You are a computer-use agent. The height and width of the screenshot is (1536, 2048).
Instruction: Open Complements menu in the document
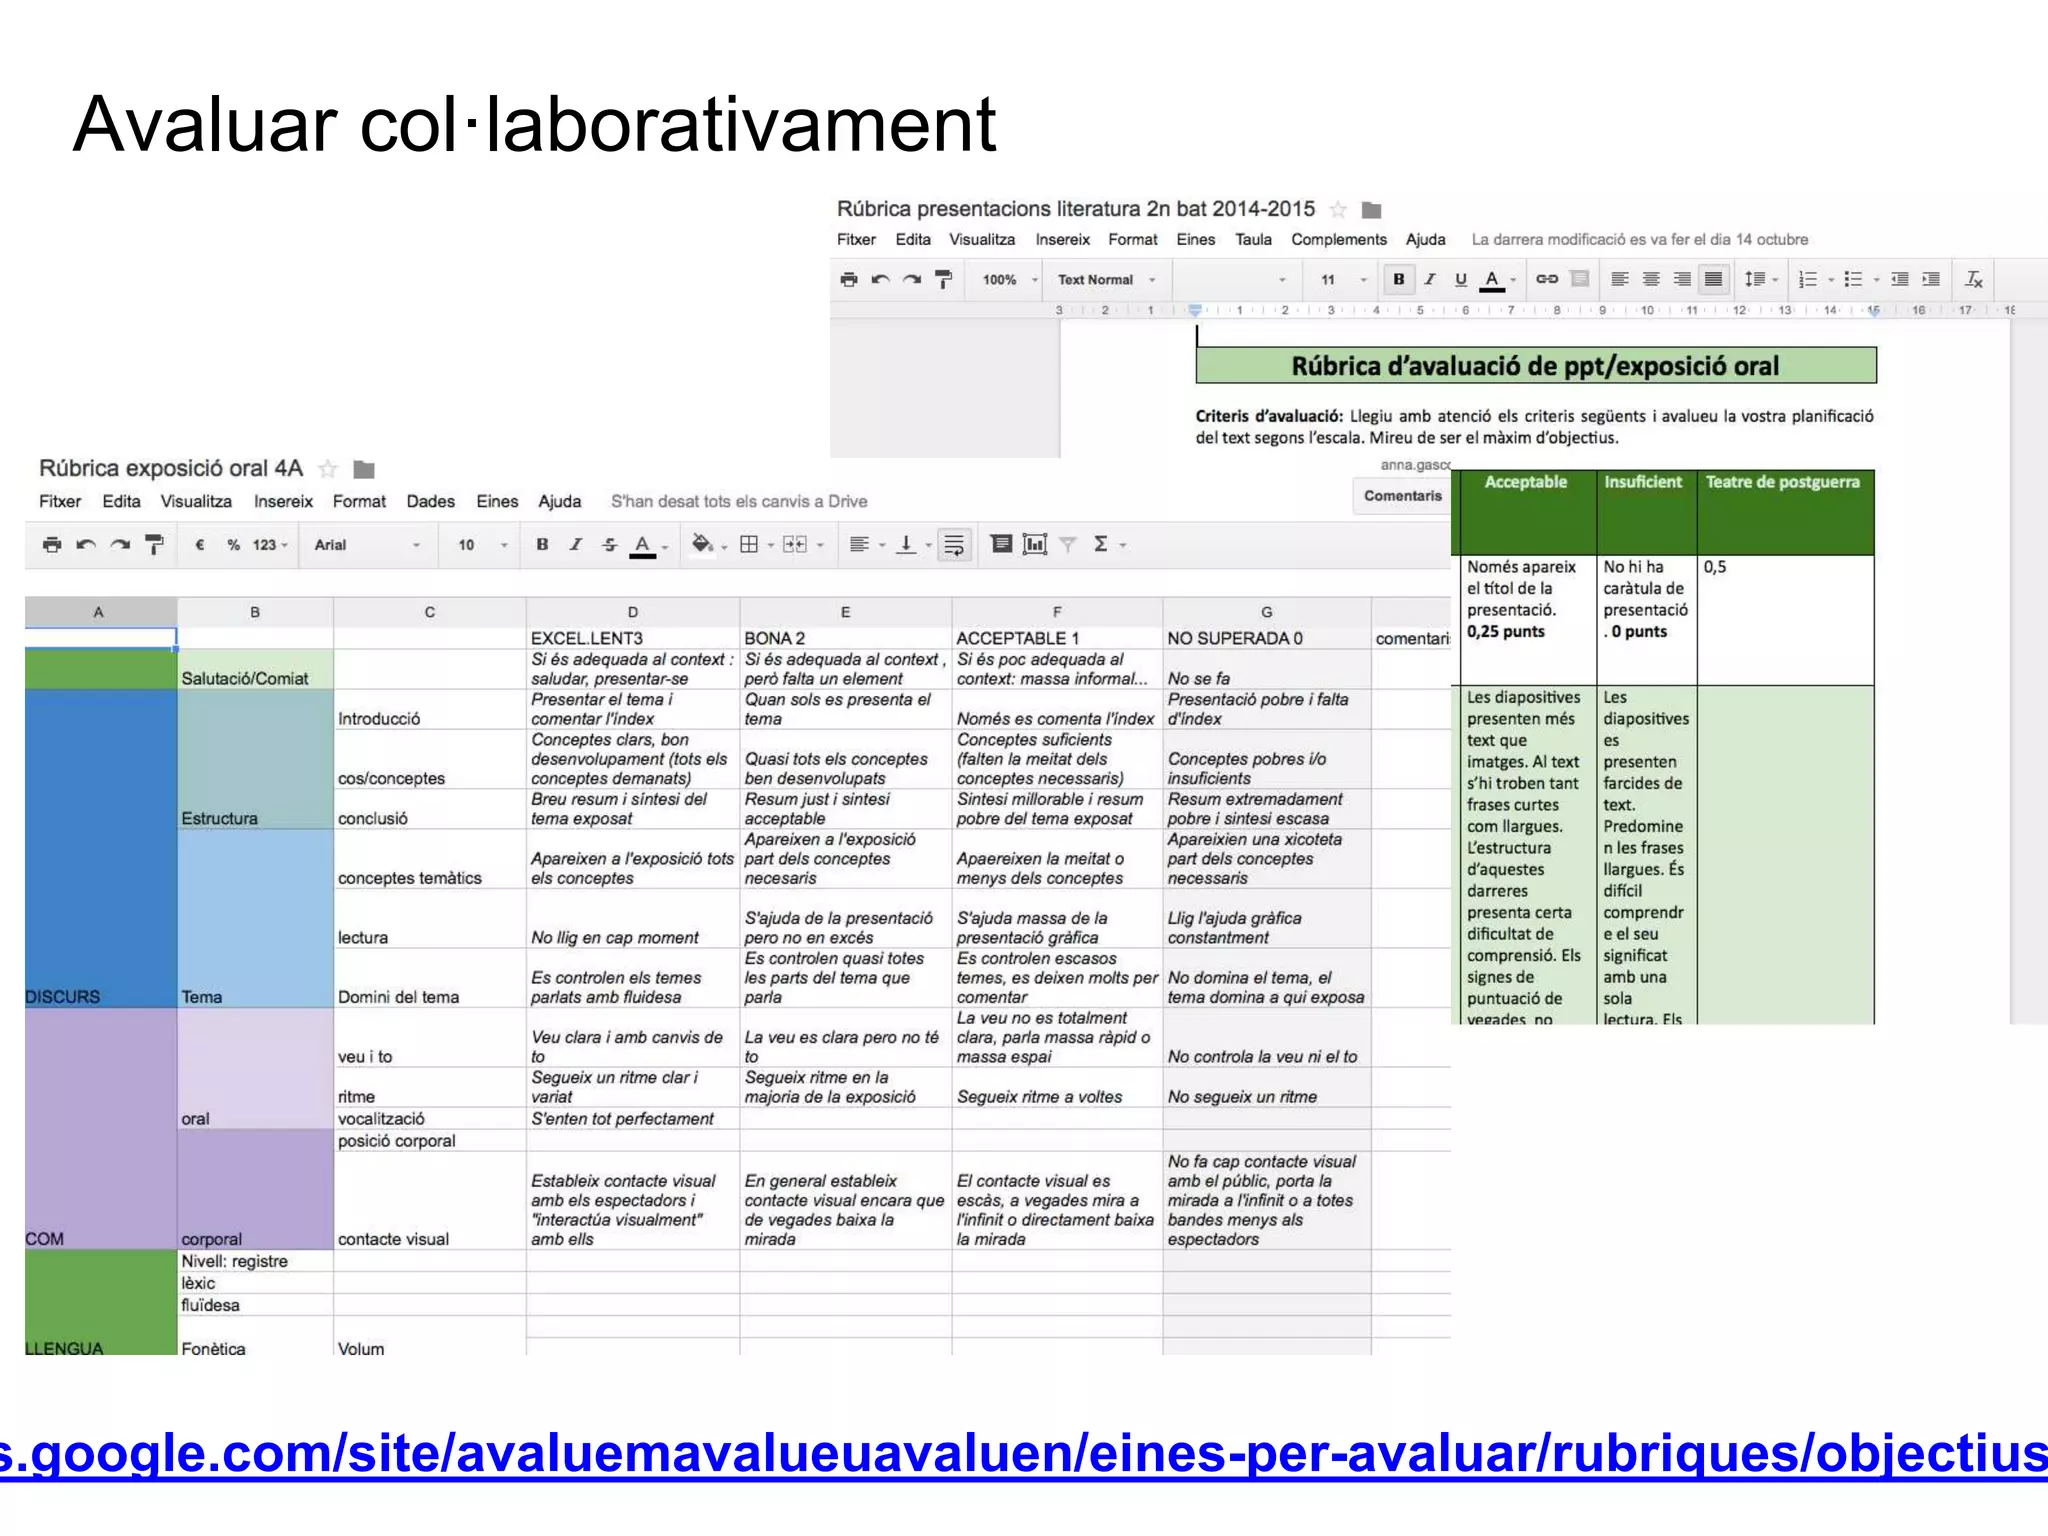pyautogui.click(x=1339, y=240)
